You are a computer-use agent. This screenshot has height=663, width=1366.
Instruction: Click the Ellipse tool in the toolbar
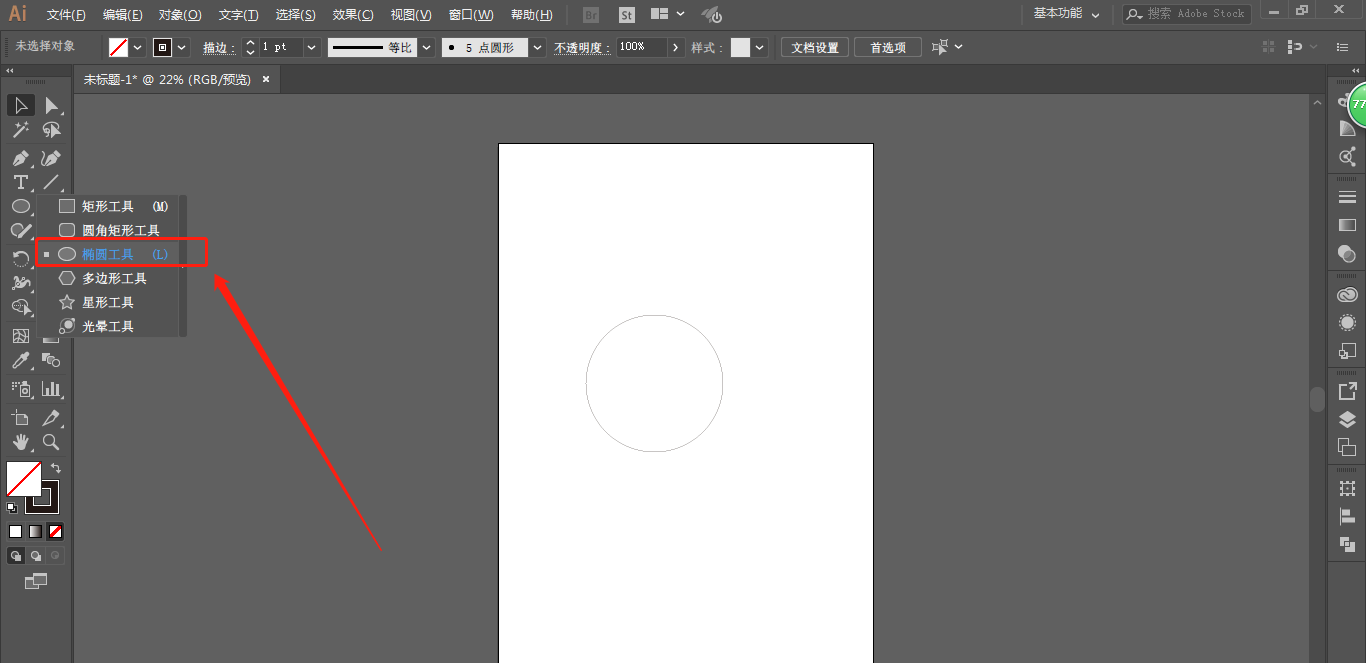tap(21, 206)
